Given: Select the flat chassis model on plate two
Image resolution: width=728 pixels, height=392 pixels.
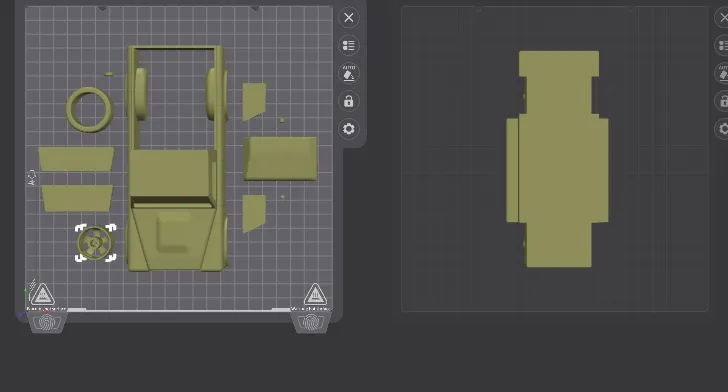Looking at the screenshot, I should (x=557, y=159).
